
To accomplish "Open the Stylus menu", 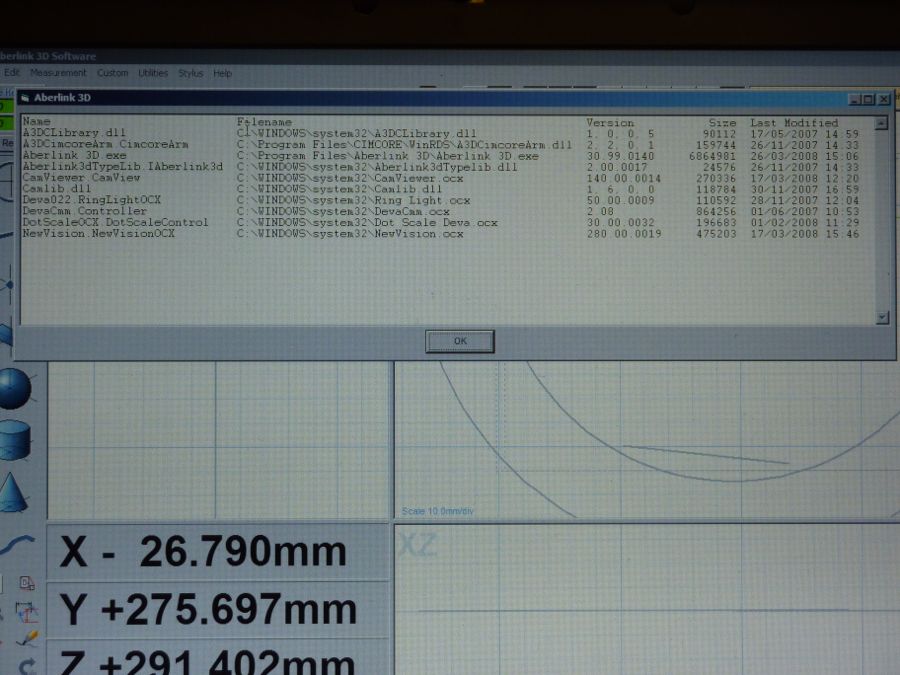I will pos(191,73).
